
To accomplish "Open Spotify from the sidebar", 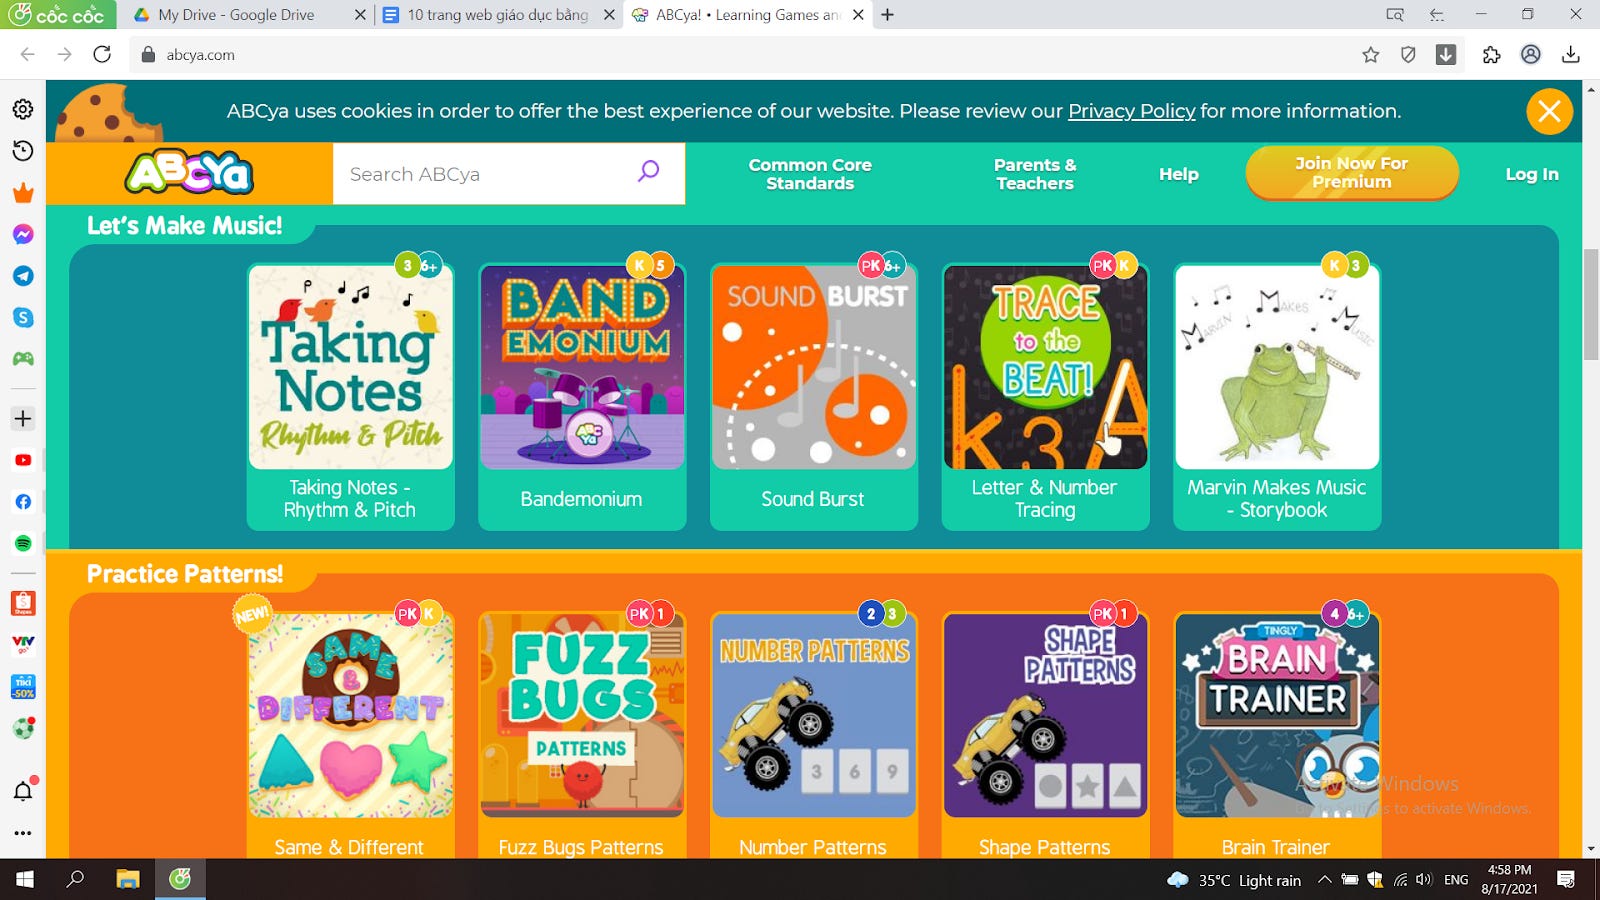I will click(x=23, y=543).
